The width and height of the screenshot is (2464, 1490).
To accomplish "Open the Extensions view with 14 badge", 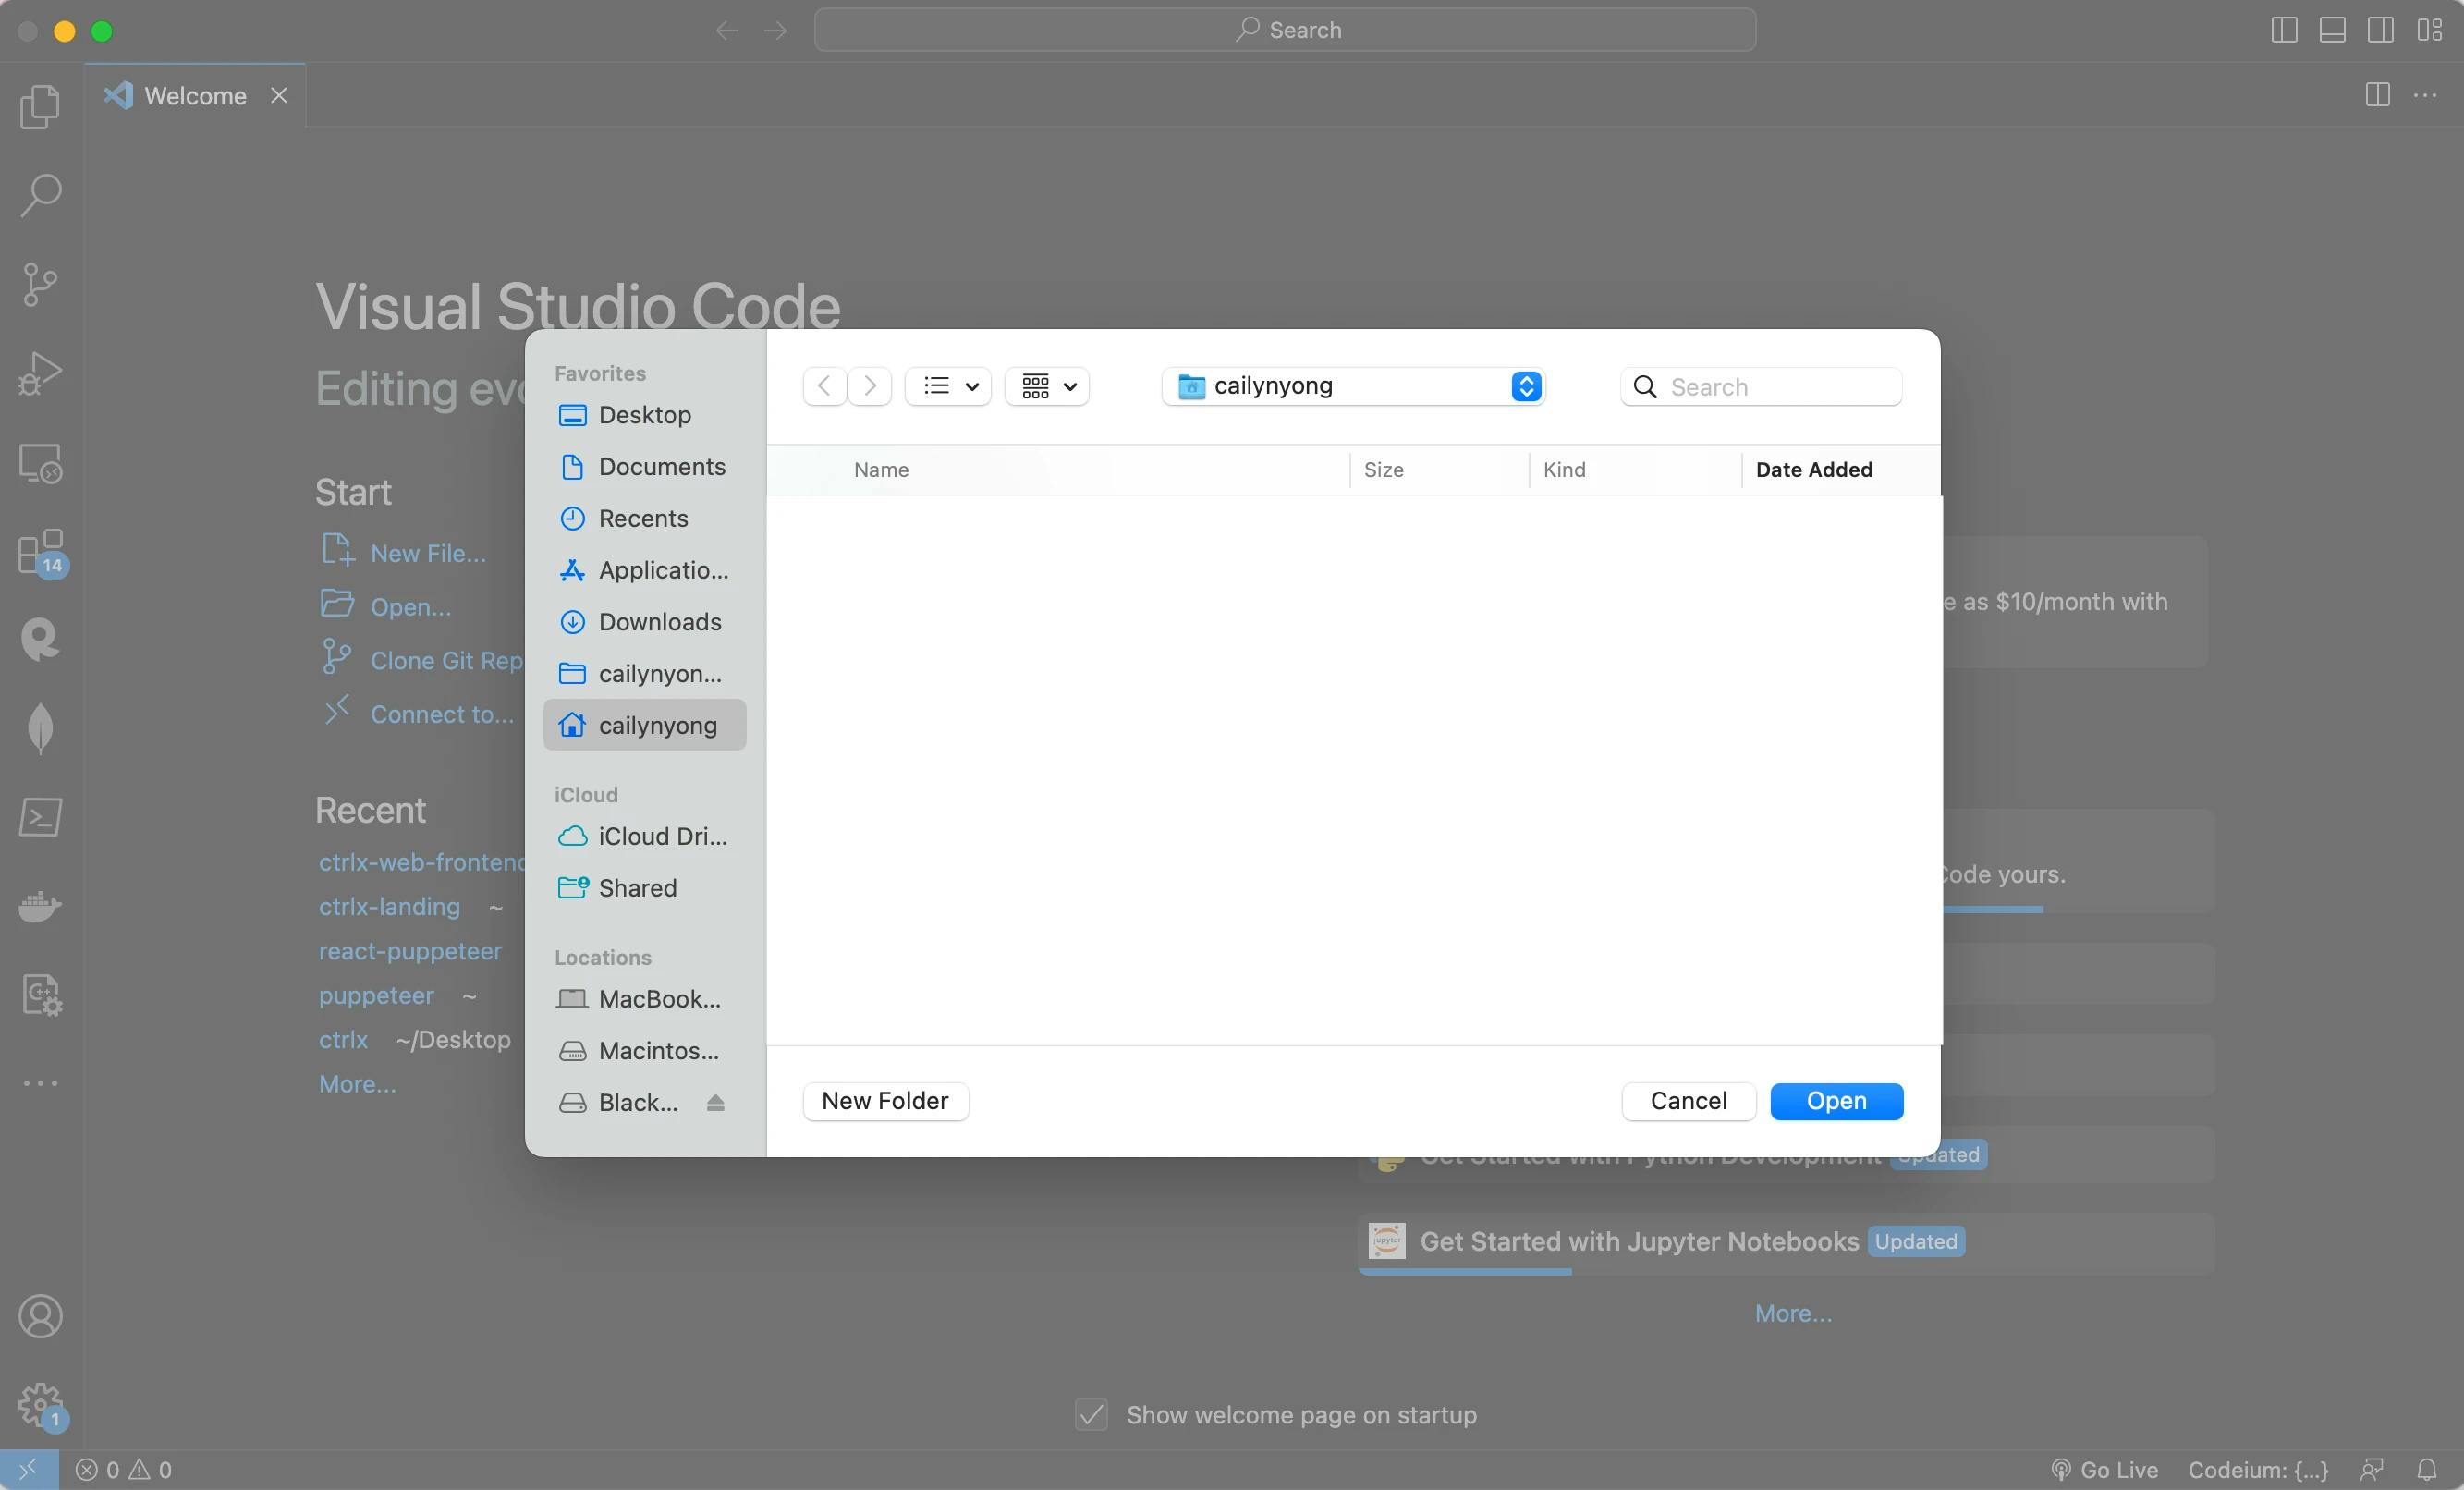I will tap(40, 551).
